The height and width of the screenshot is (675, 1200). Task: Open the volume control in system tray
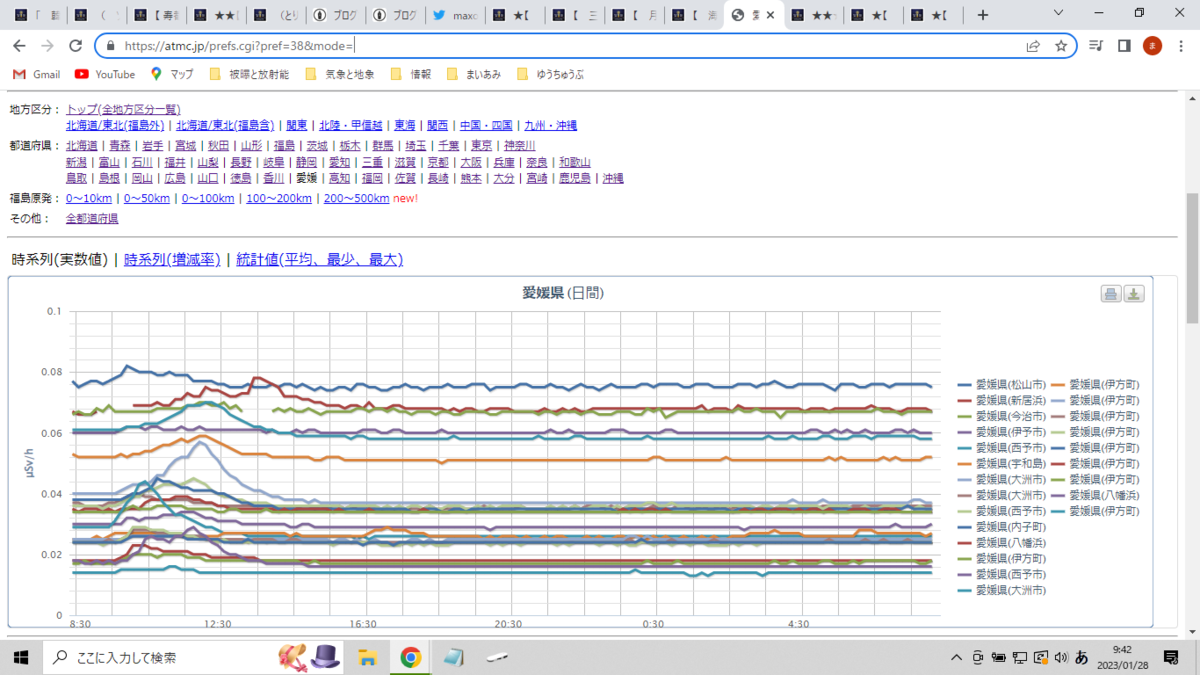(1059, 657)
